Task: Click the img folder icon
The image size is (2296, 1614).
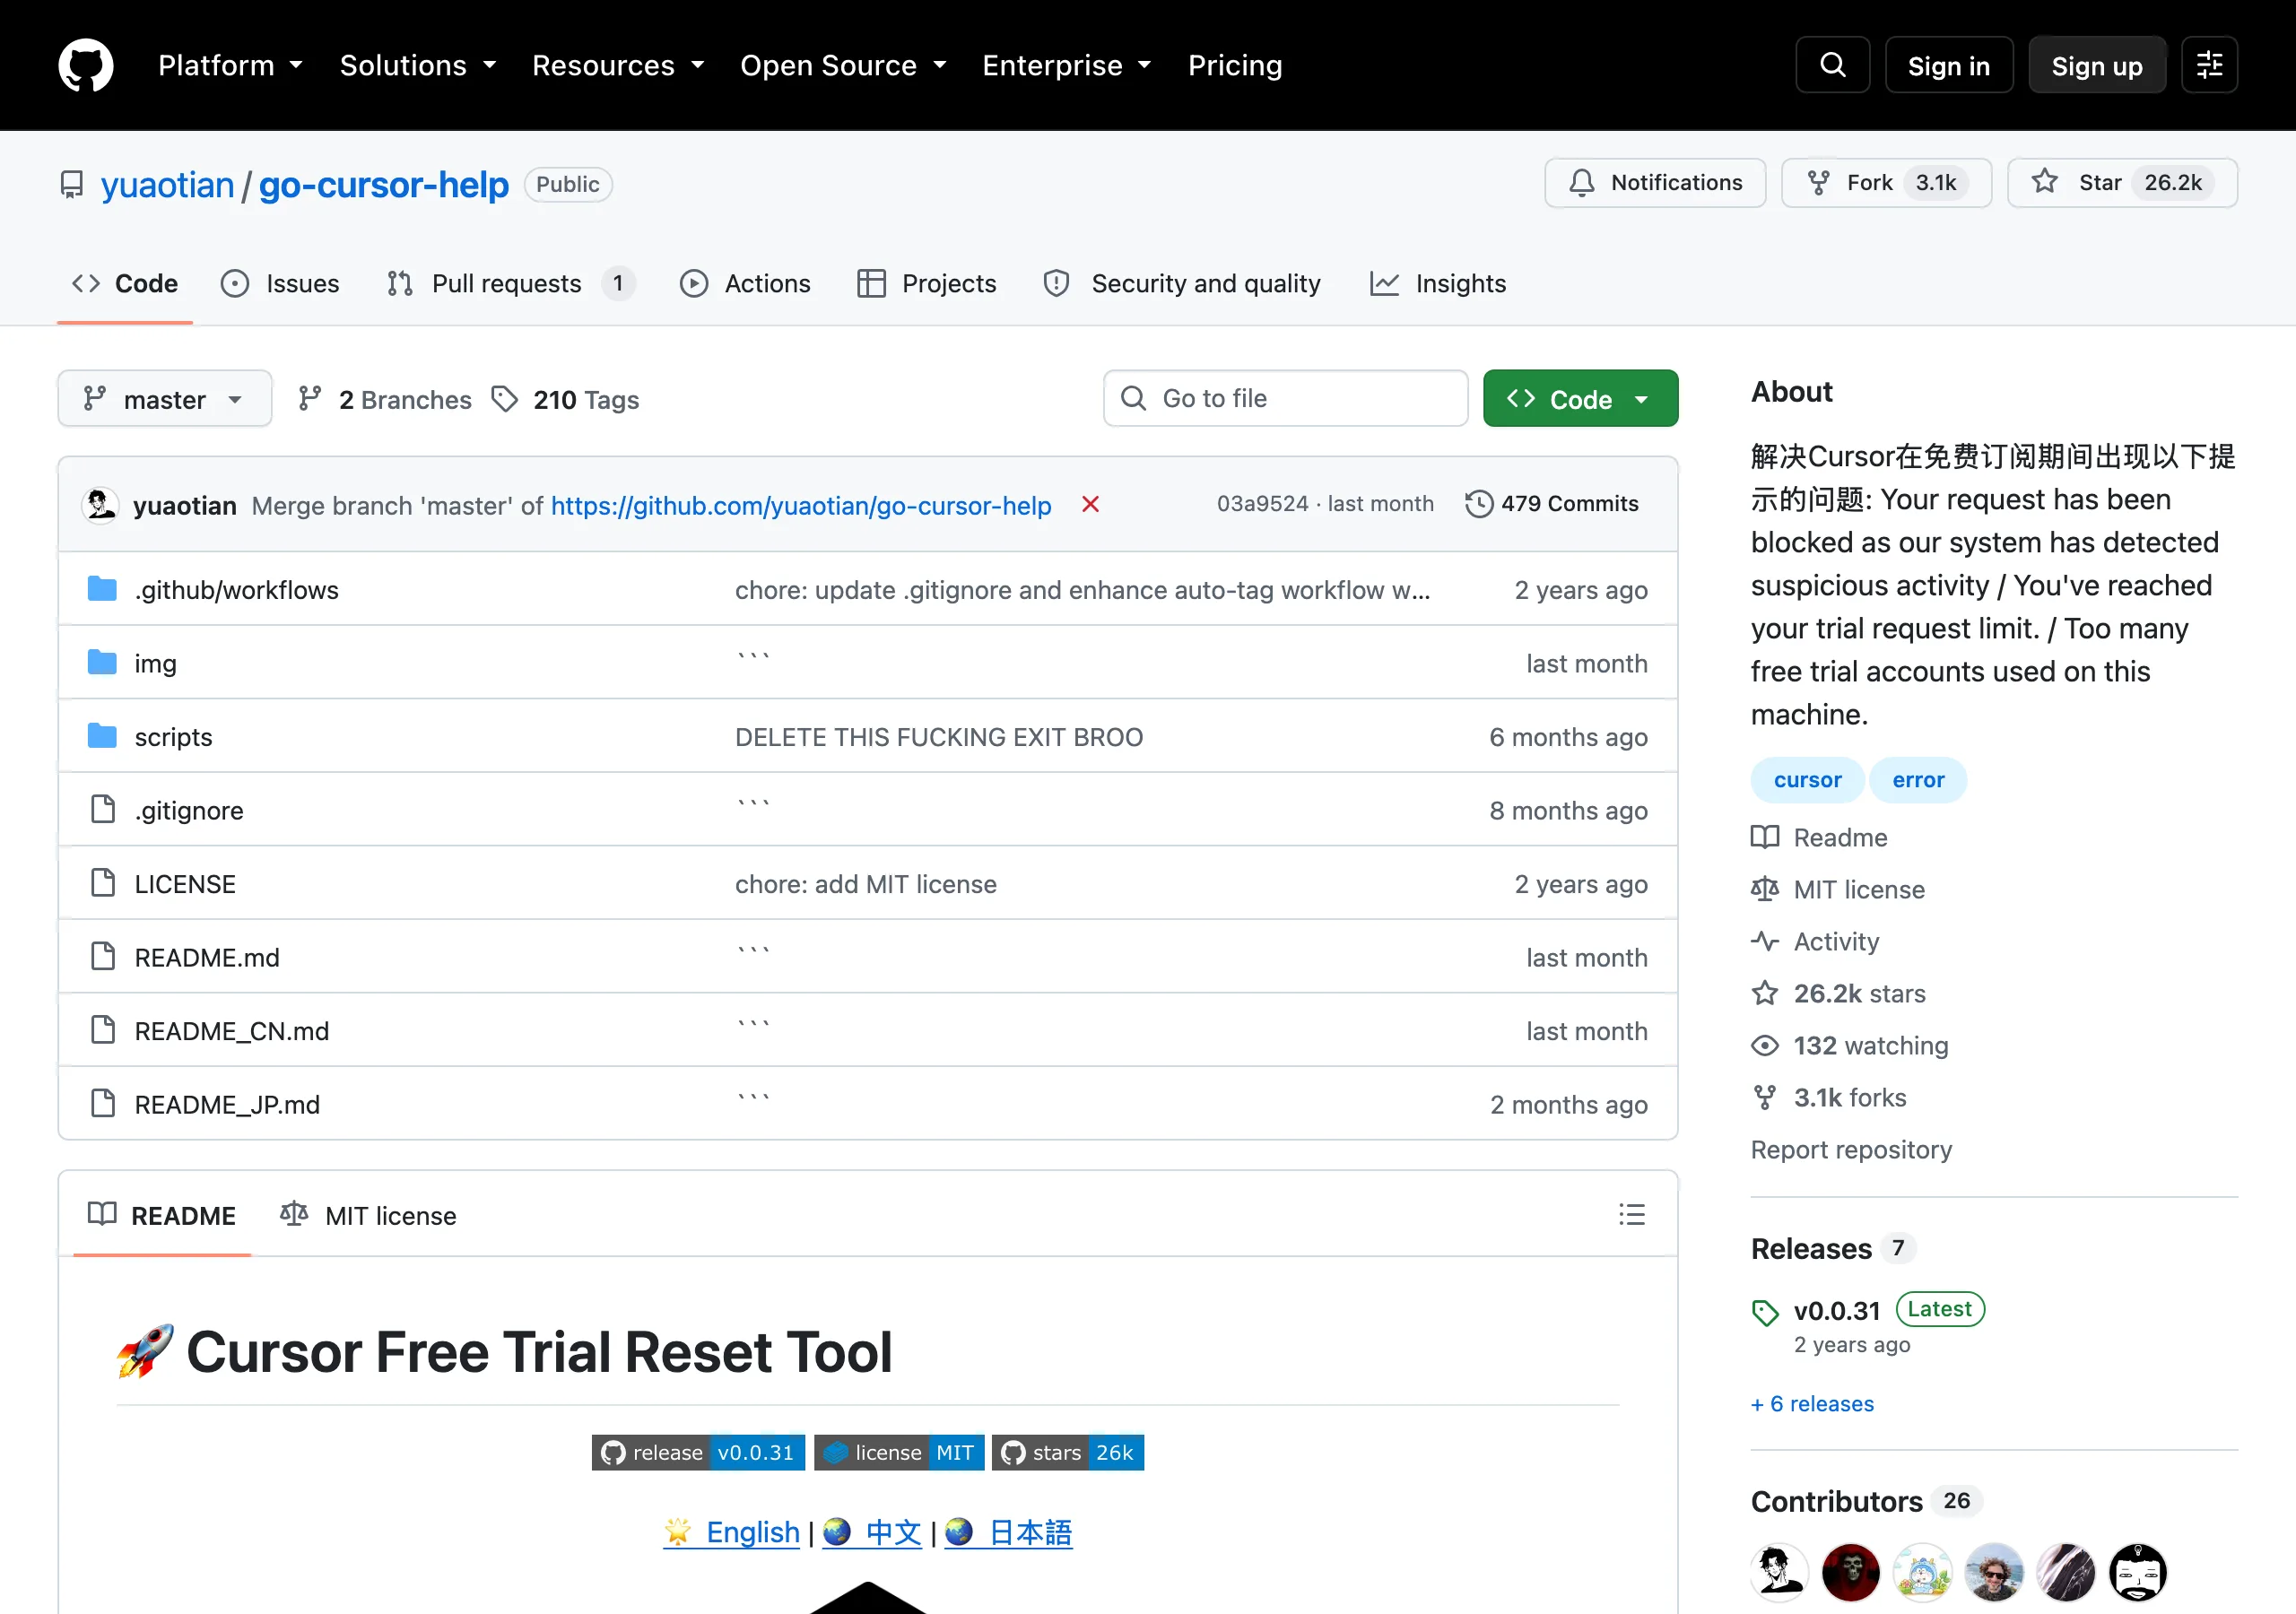Action: [x=102, y=662]
